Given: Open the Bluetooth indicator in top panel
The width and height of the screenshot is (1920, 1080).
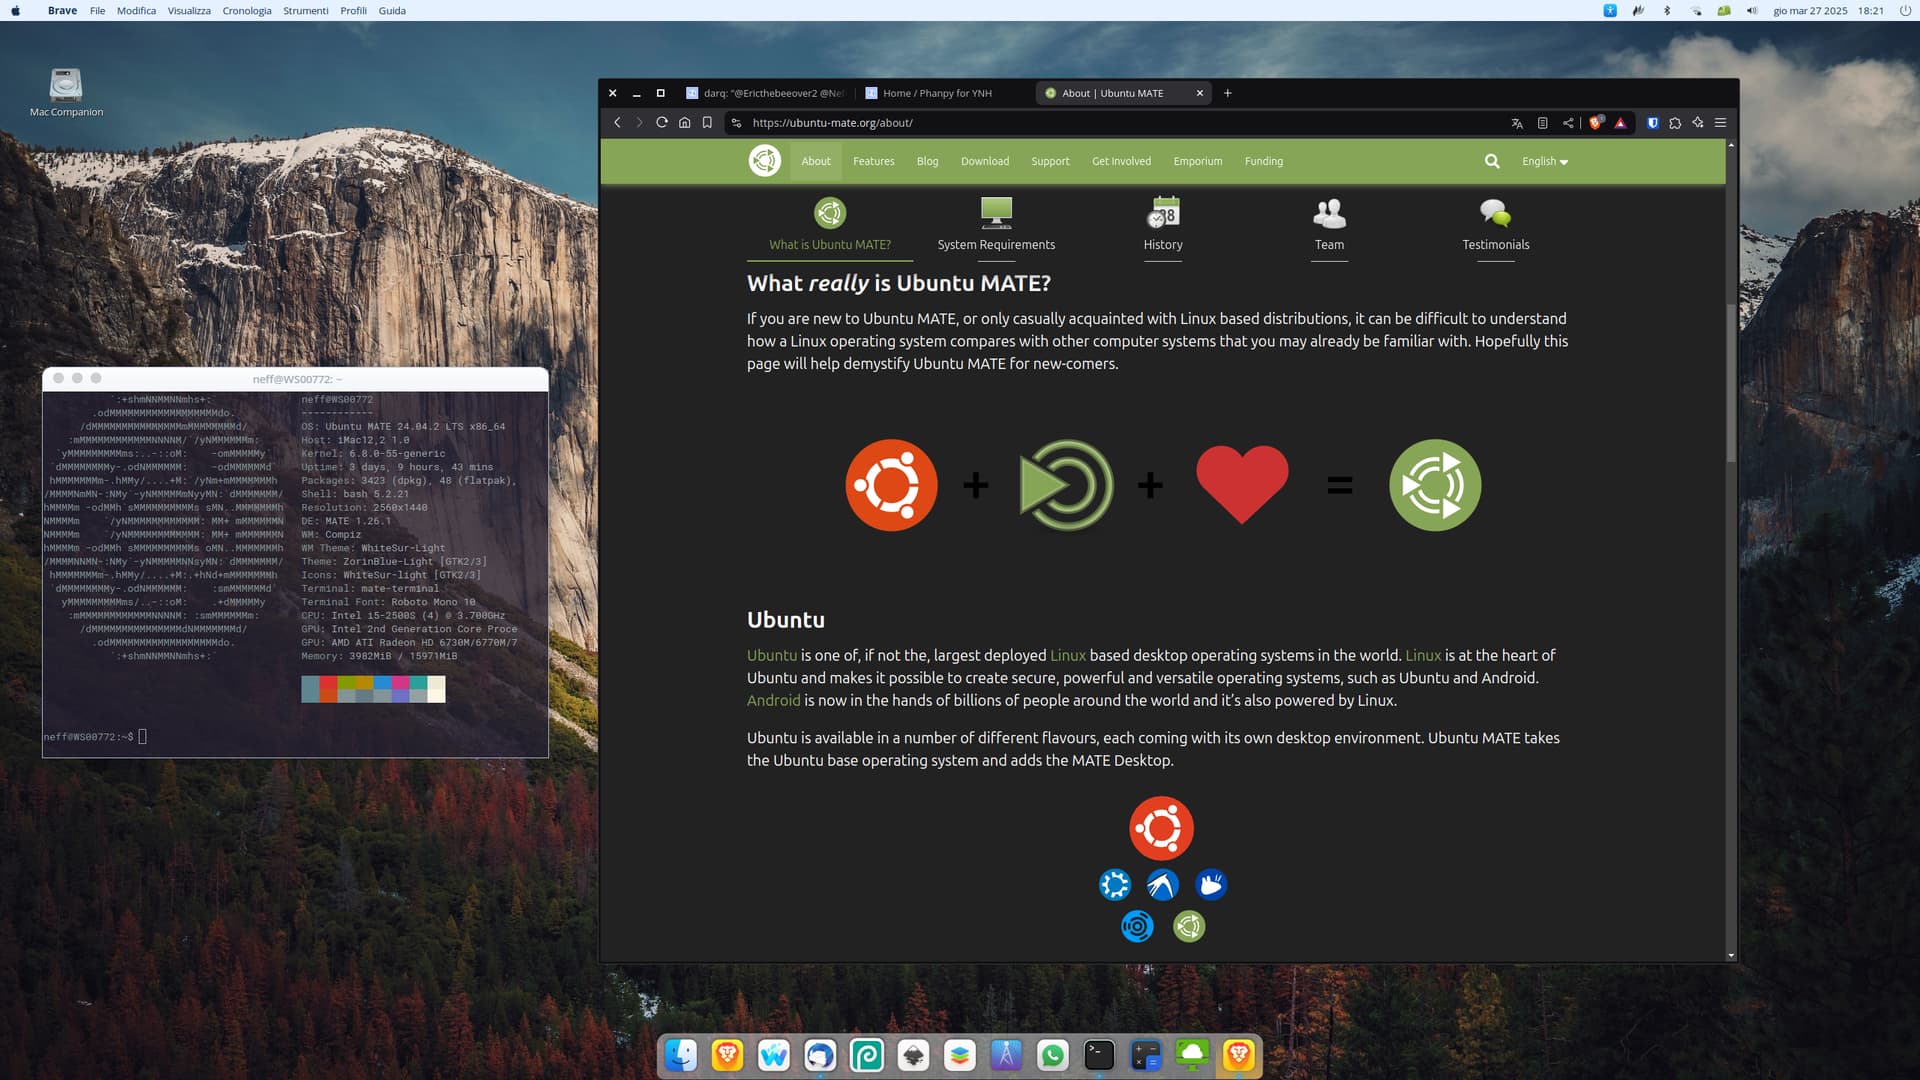Looking at the screenshot, I should click(x=1667, y=11).
